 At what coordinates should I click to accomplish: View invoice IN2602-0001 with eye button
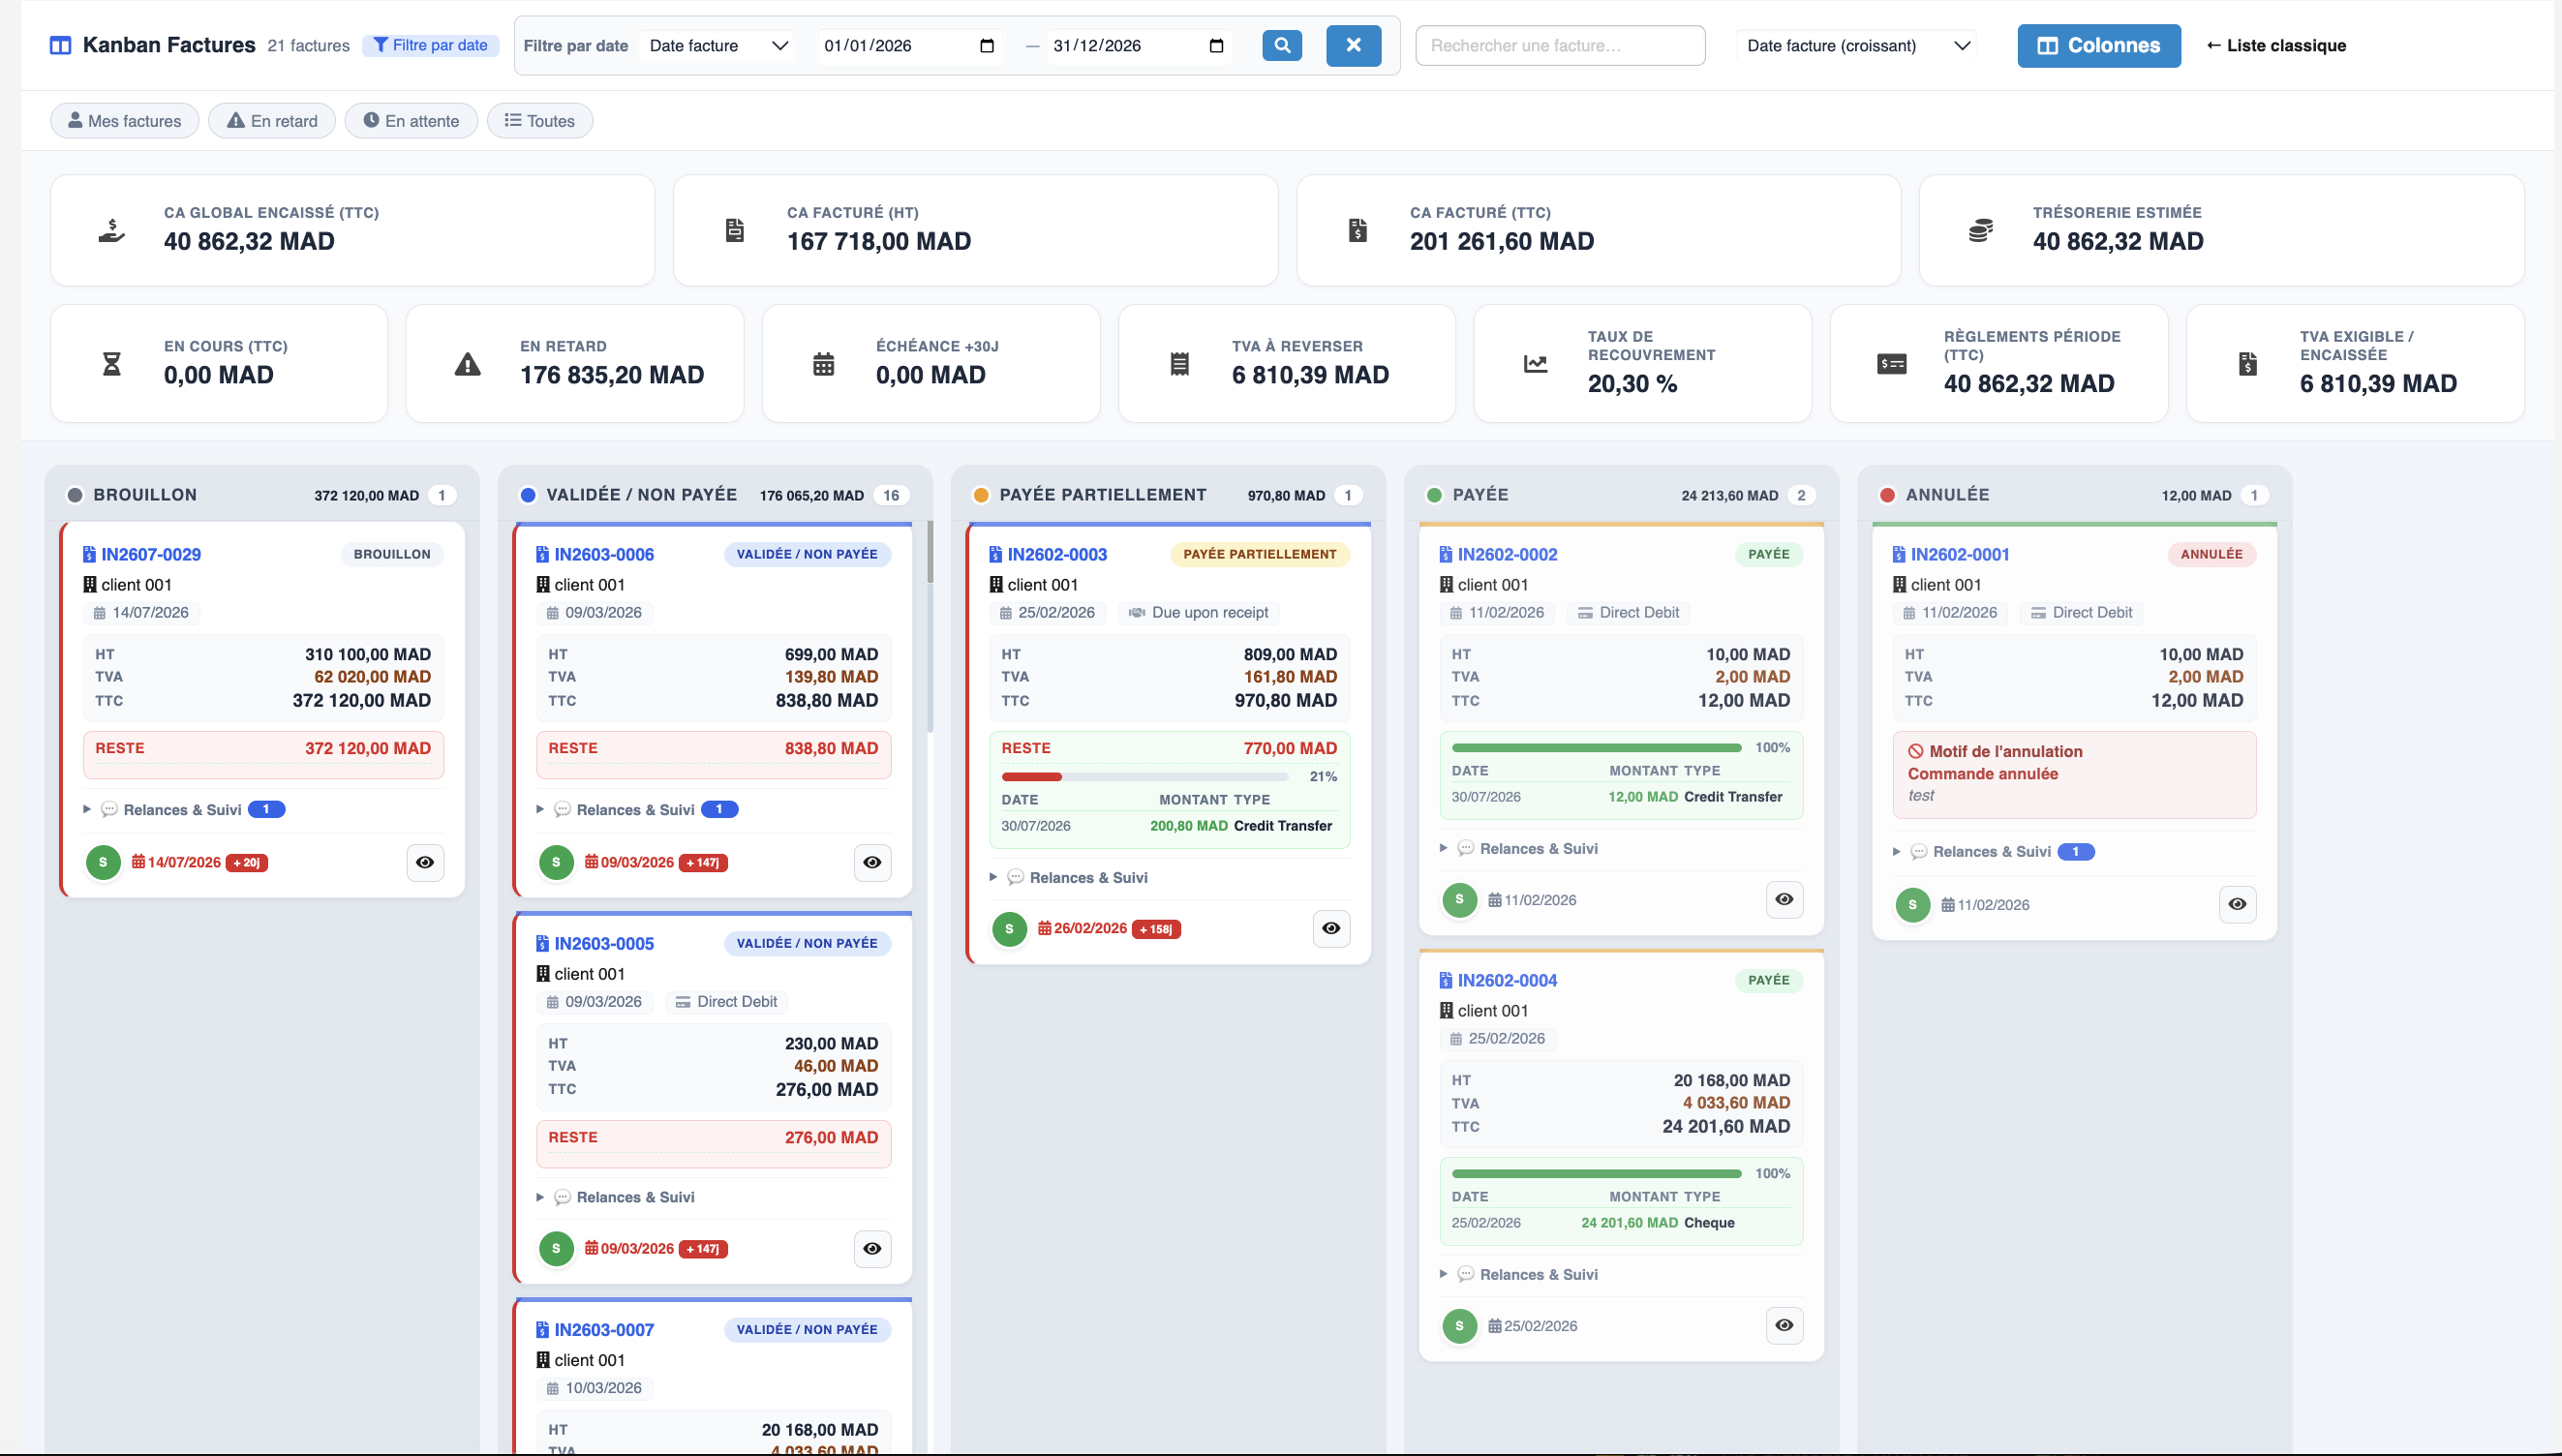tap(2237, 904)
